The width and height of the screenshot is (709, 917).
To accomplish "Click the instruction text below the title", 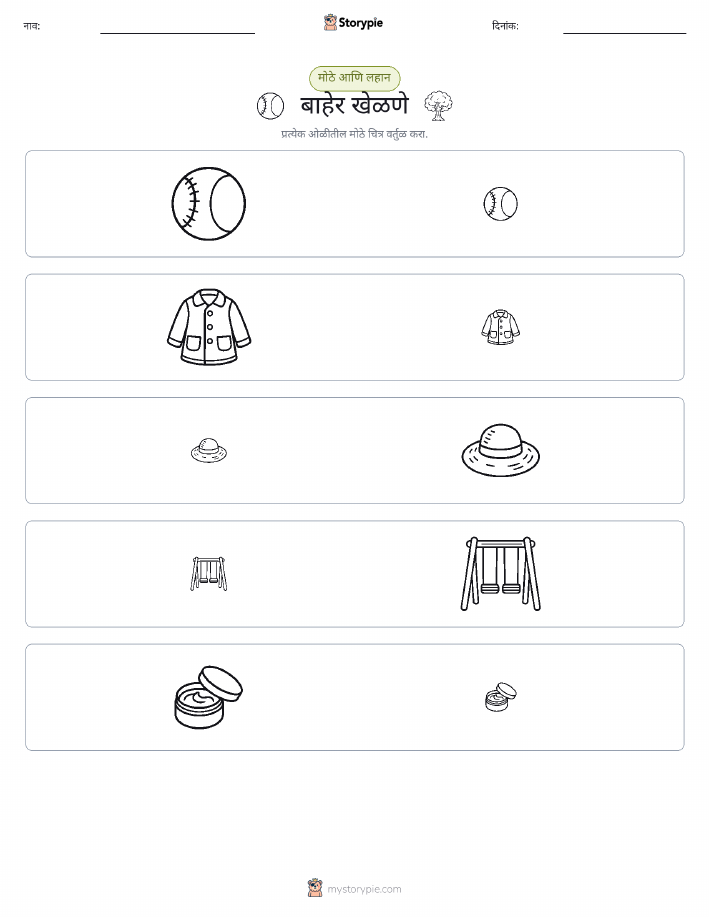I will (x=354, y=134).
